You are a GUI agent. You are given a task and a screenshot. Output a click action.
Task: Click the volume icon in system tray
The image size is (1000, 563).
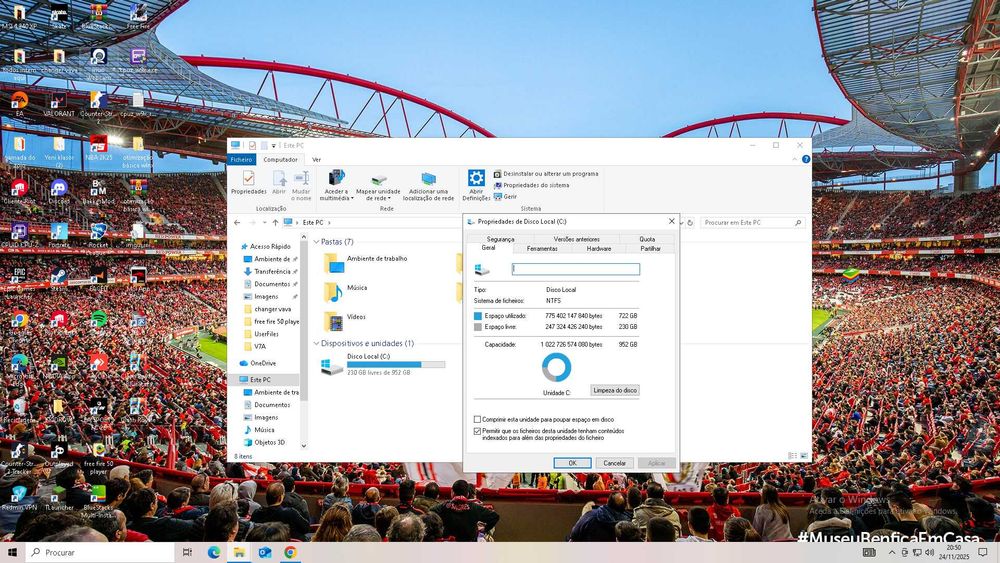(x=929, y=552)
